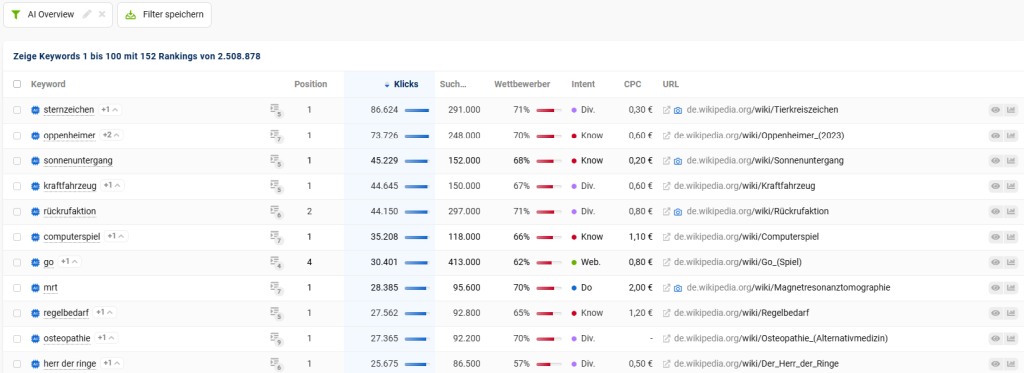Open history chart icon for sternzeichen
This screenshot has width=1024, height=373.
pos(1011,110)
